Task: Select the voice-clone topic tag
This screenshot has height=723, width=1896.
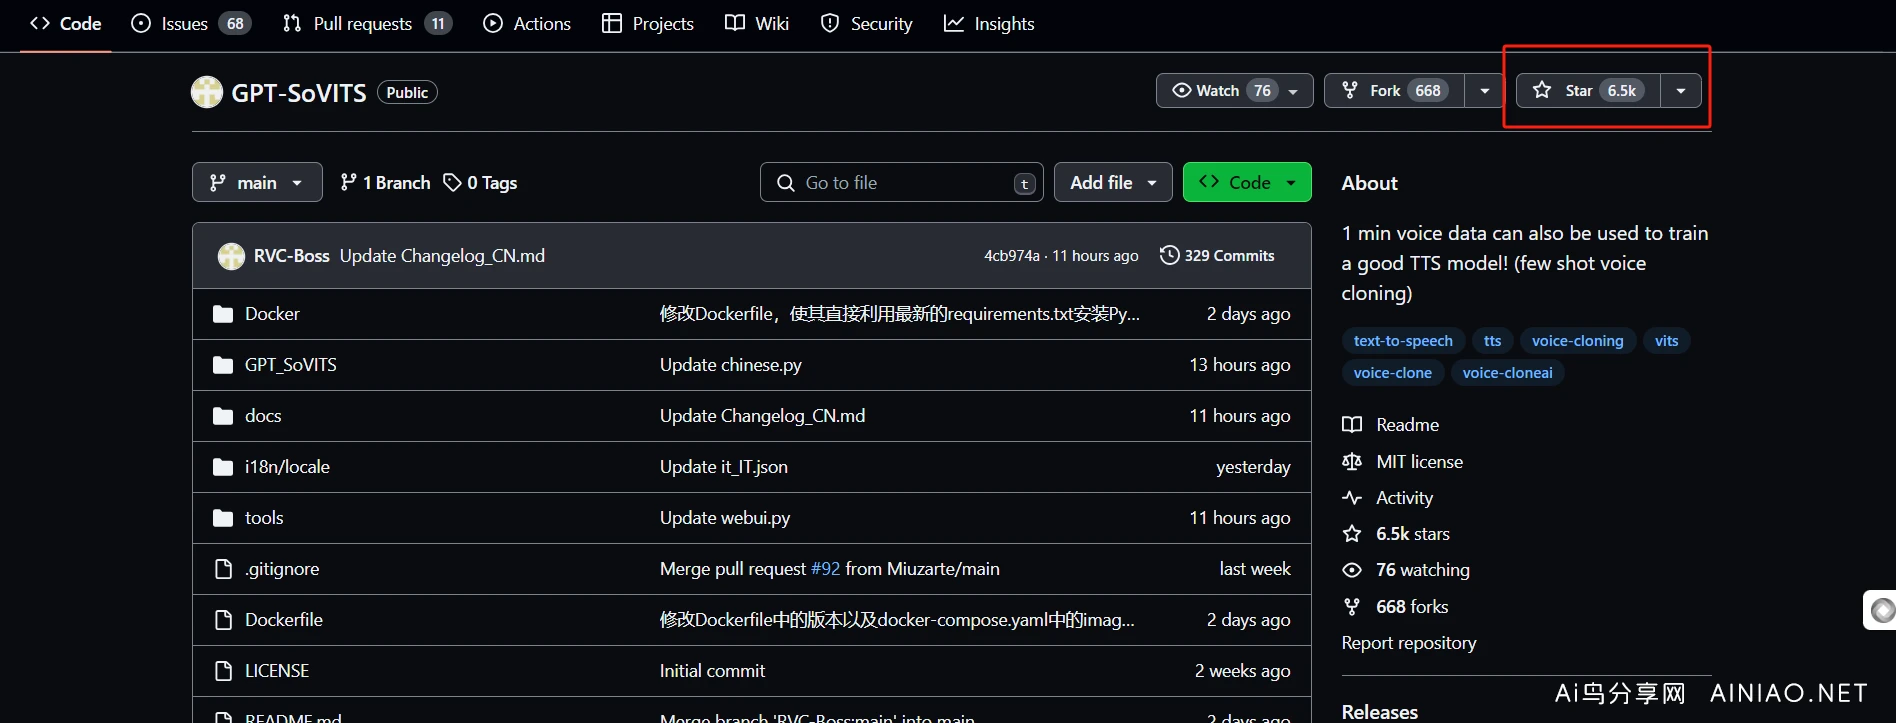Action: (1393, 373)
